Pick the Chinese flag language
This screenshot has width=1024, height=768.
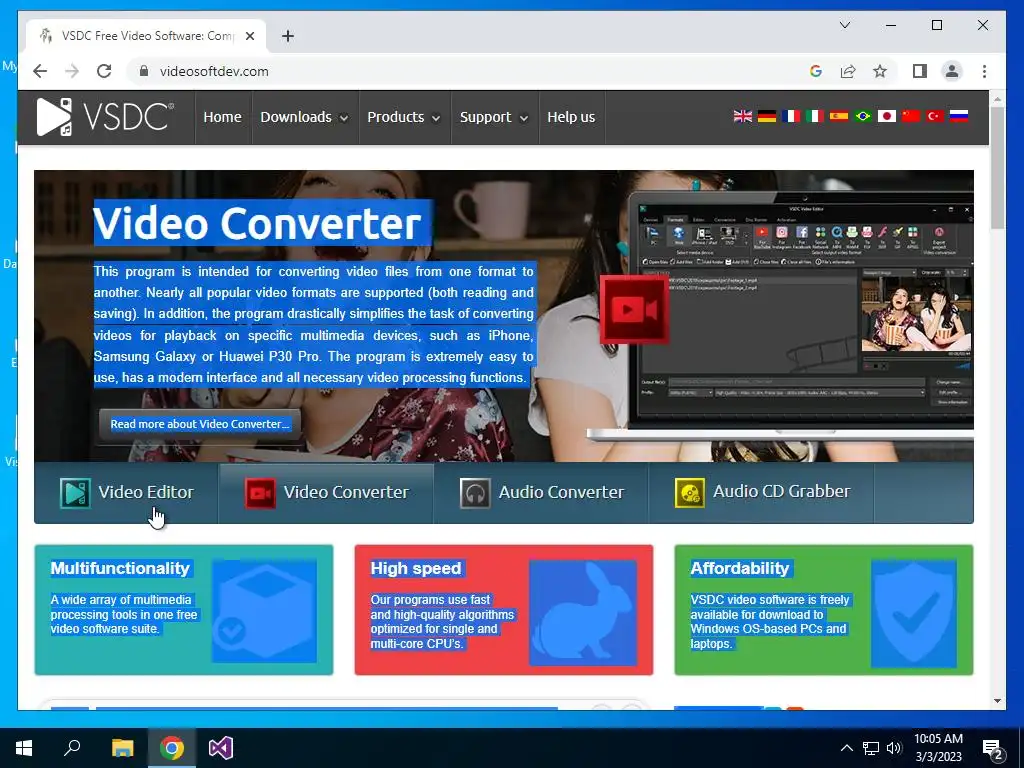(x=910, y=116)
